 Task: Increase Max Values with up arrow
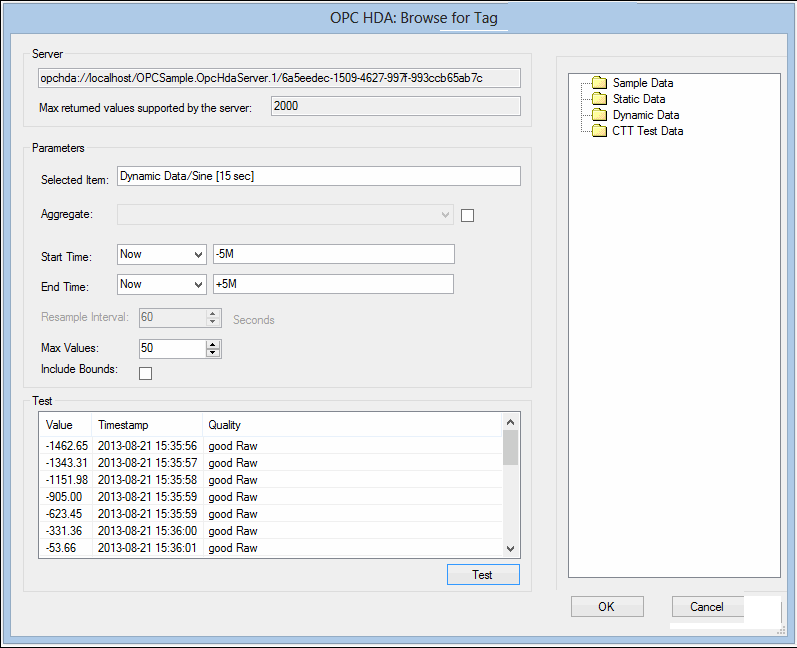coord(212,344)
